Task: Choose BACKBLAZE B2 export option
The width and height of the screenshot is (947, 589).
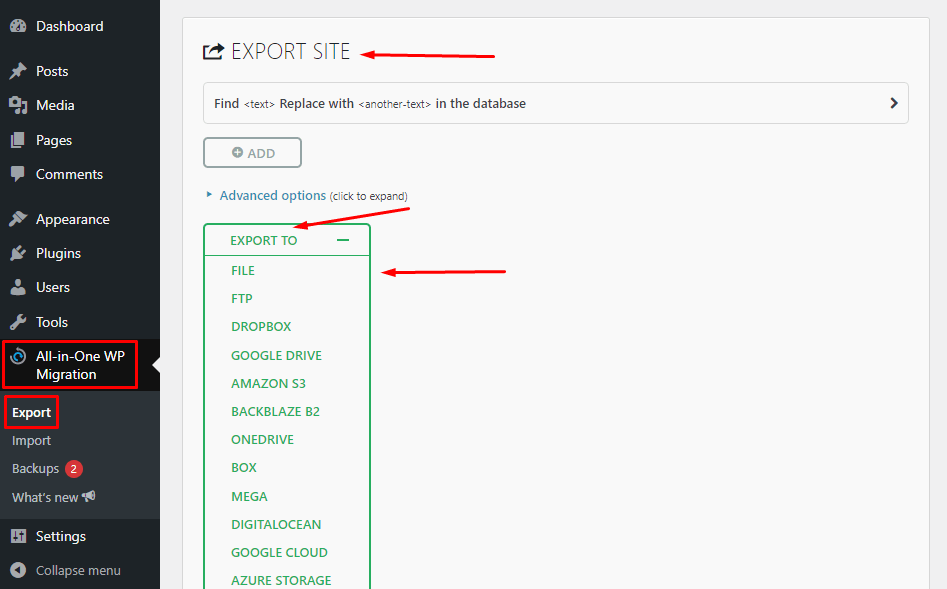Action: [x=275, y=411]
